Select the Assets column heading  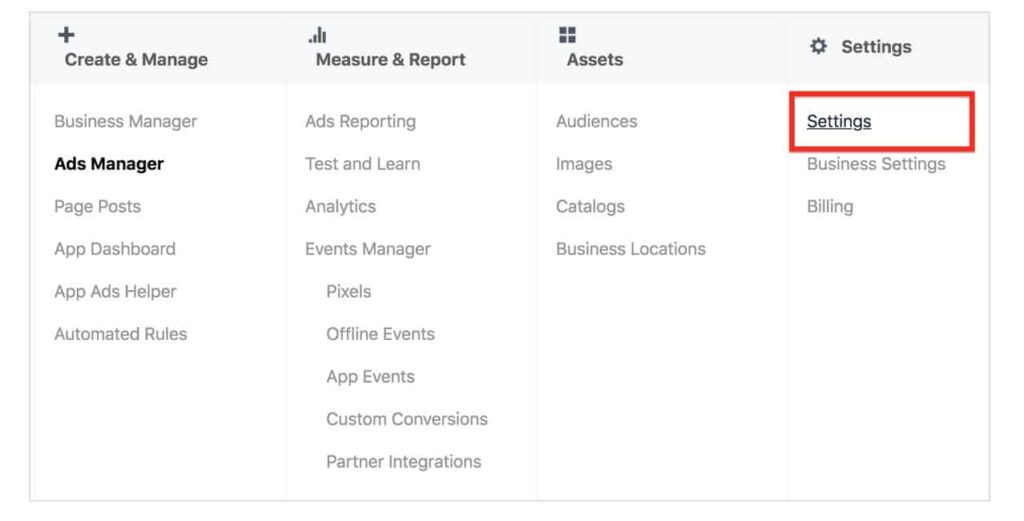pos(595,59)
